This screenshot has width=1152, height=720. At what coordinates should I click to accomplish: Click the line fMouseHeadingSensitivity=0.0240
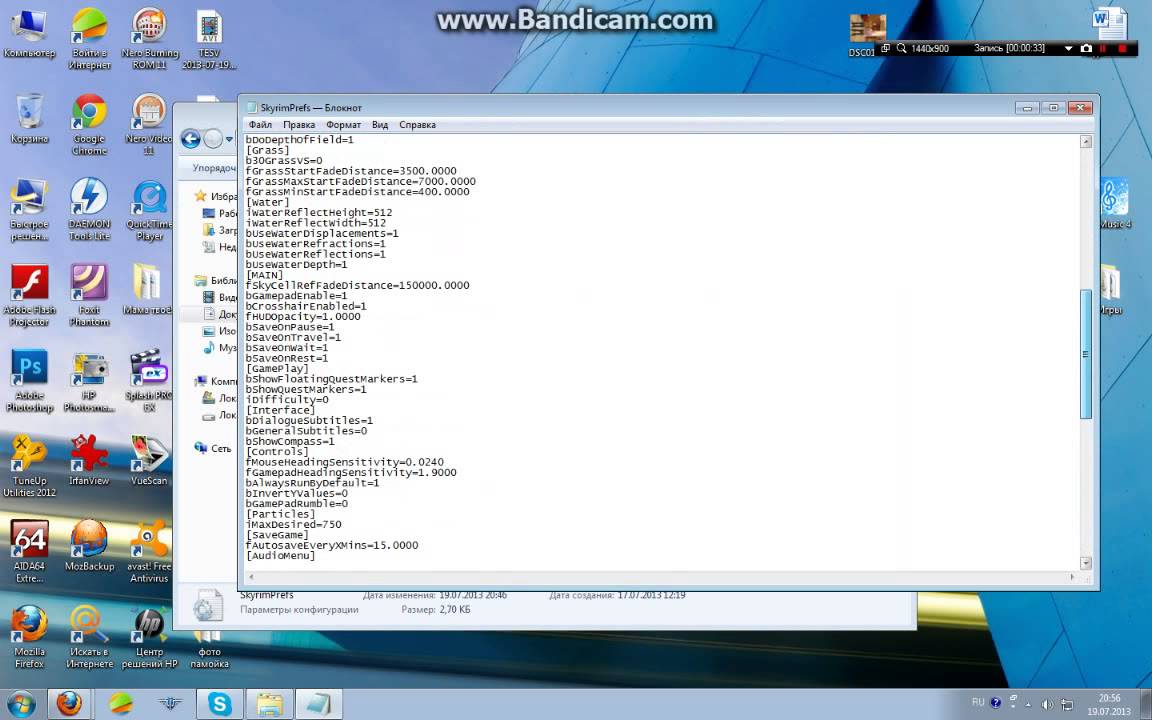345,462
